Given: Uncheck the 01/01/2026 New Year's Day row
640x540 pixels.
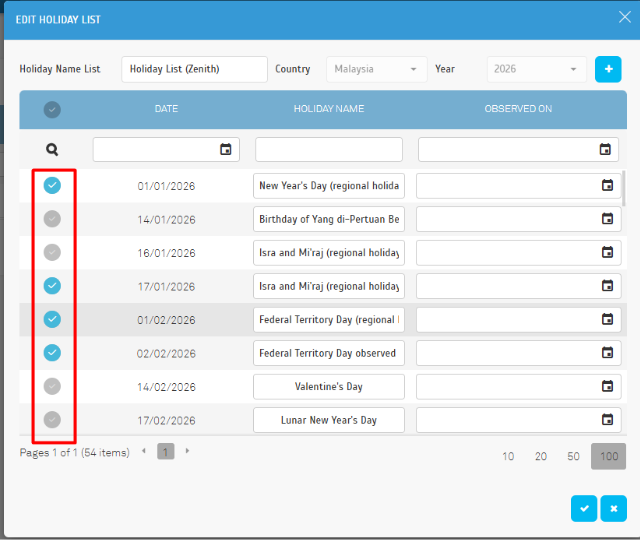Looking at the screenshot, I should (x=52, y=185).
